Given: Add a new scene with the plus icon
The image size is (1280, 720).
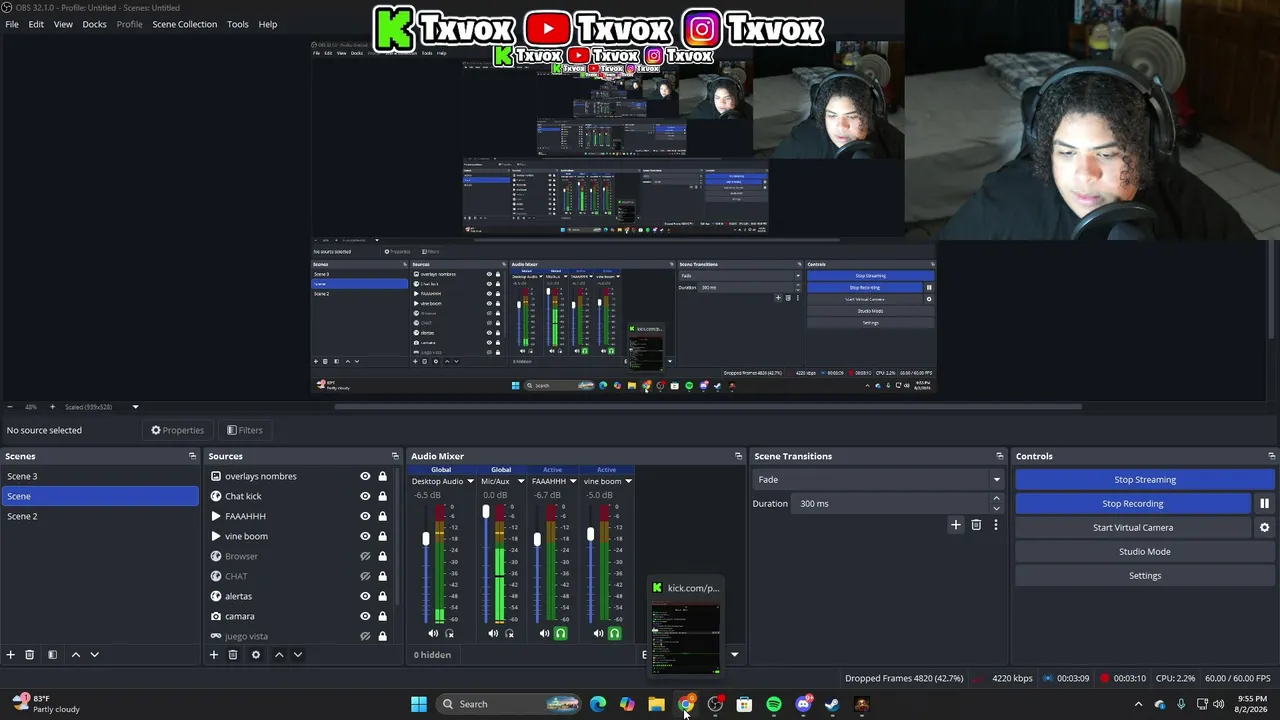Looking at the screenshot, I should click(11, 655).
